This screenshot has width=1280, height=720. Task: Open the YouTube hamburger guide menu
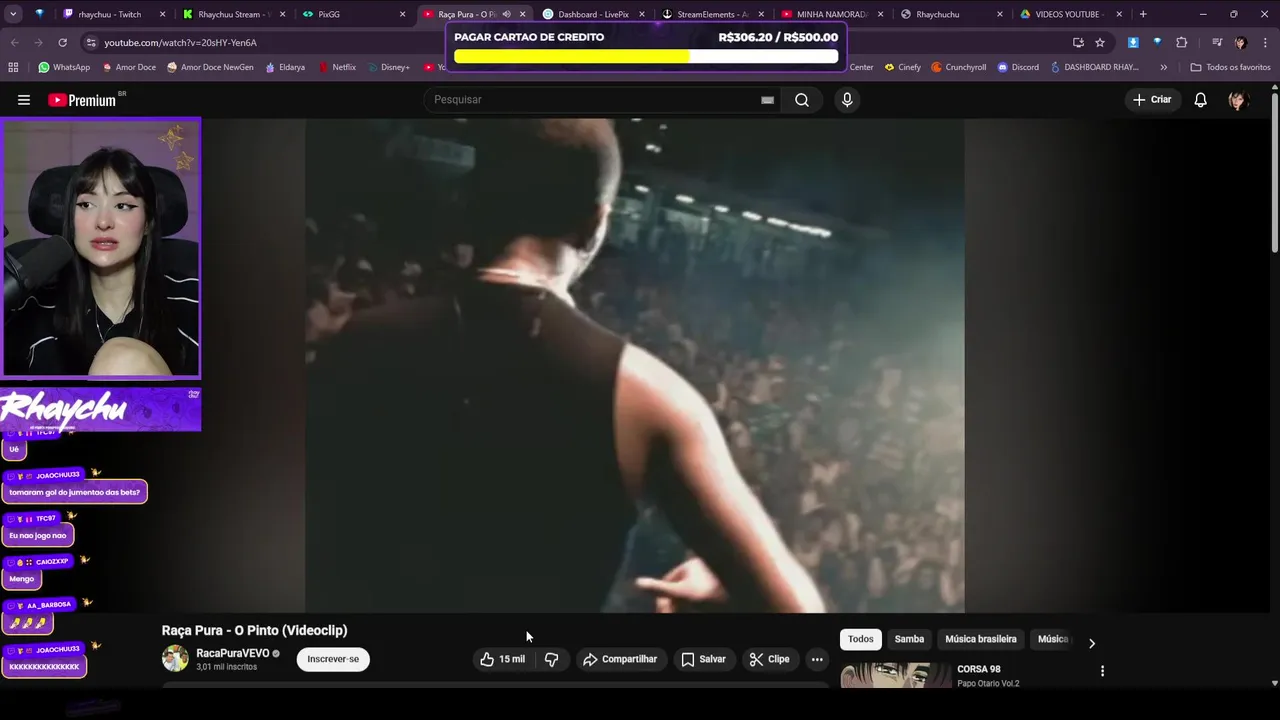(x=24, y=100)
